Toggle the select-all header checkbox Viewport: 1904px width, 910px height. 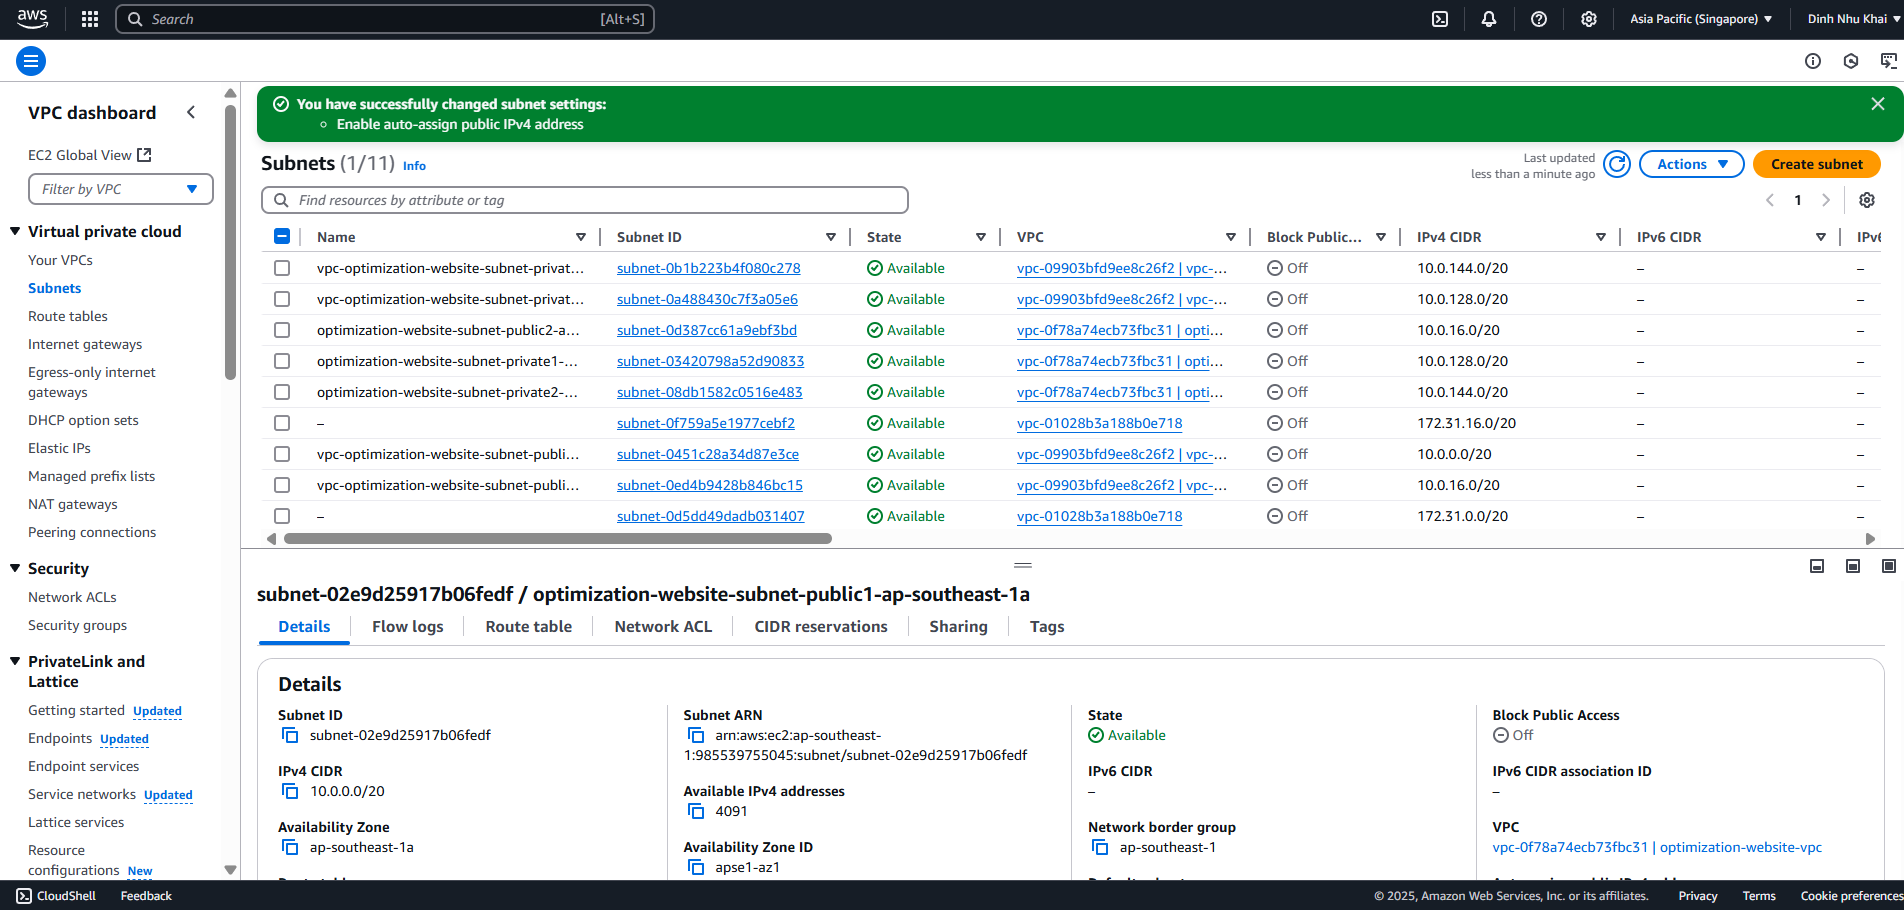(282, 237)
